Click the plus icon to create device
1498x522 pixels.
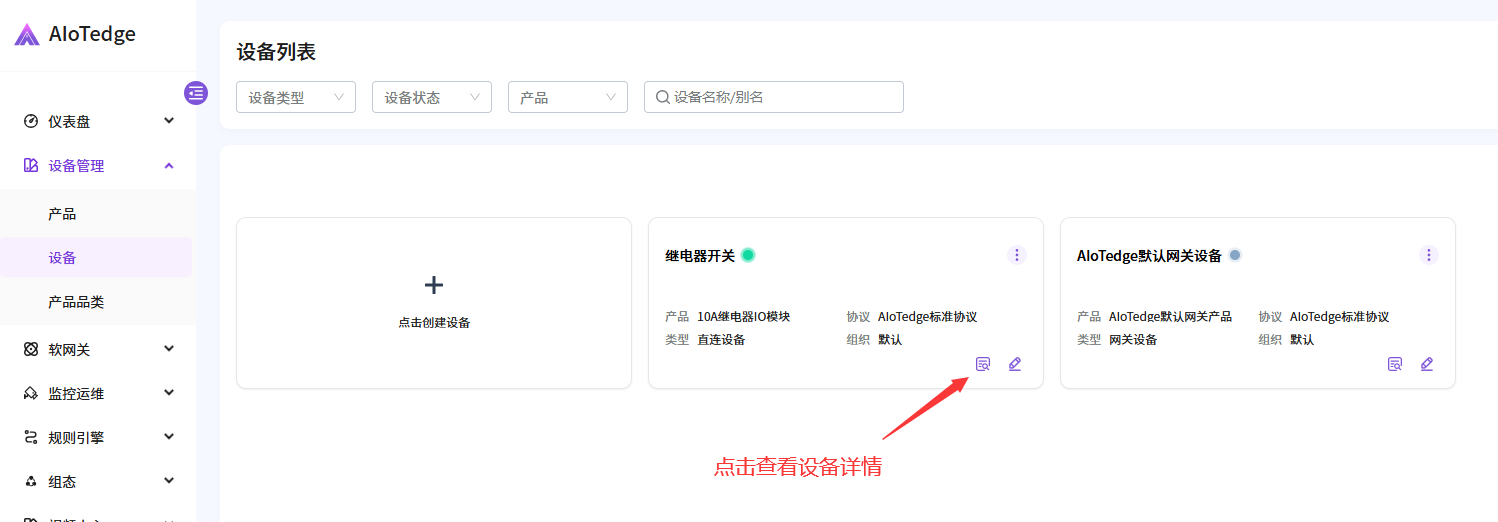[x=434, y=285]
